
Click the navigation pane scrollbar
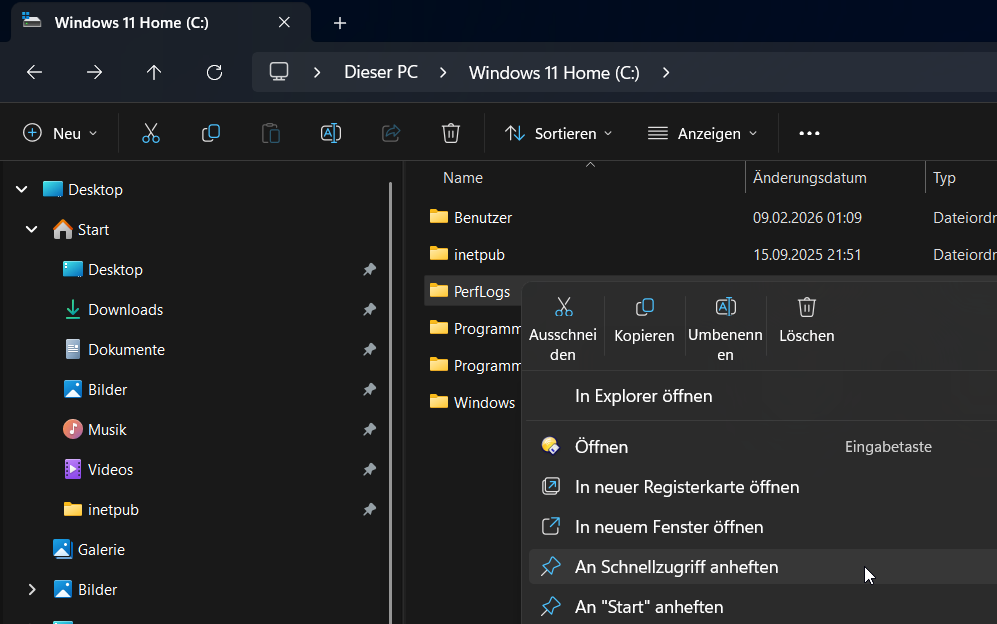click(390, 403)
